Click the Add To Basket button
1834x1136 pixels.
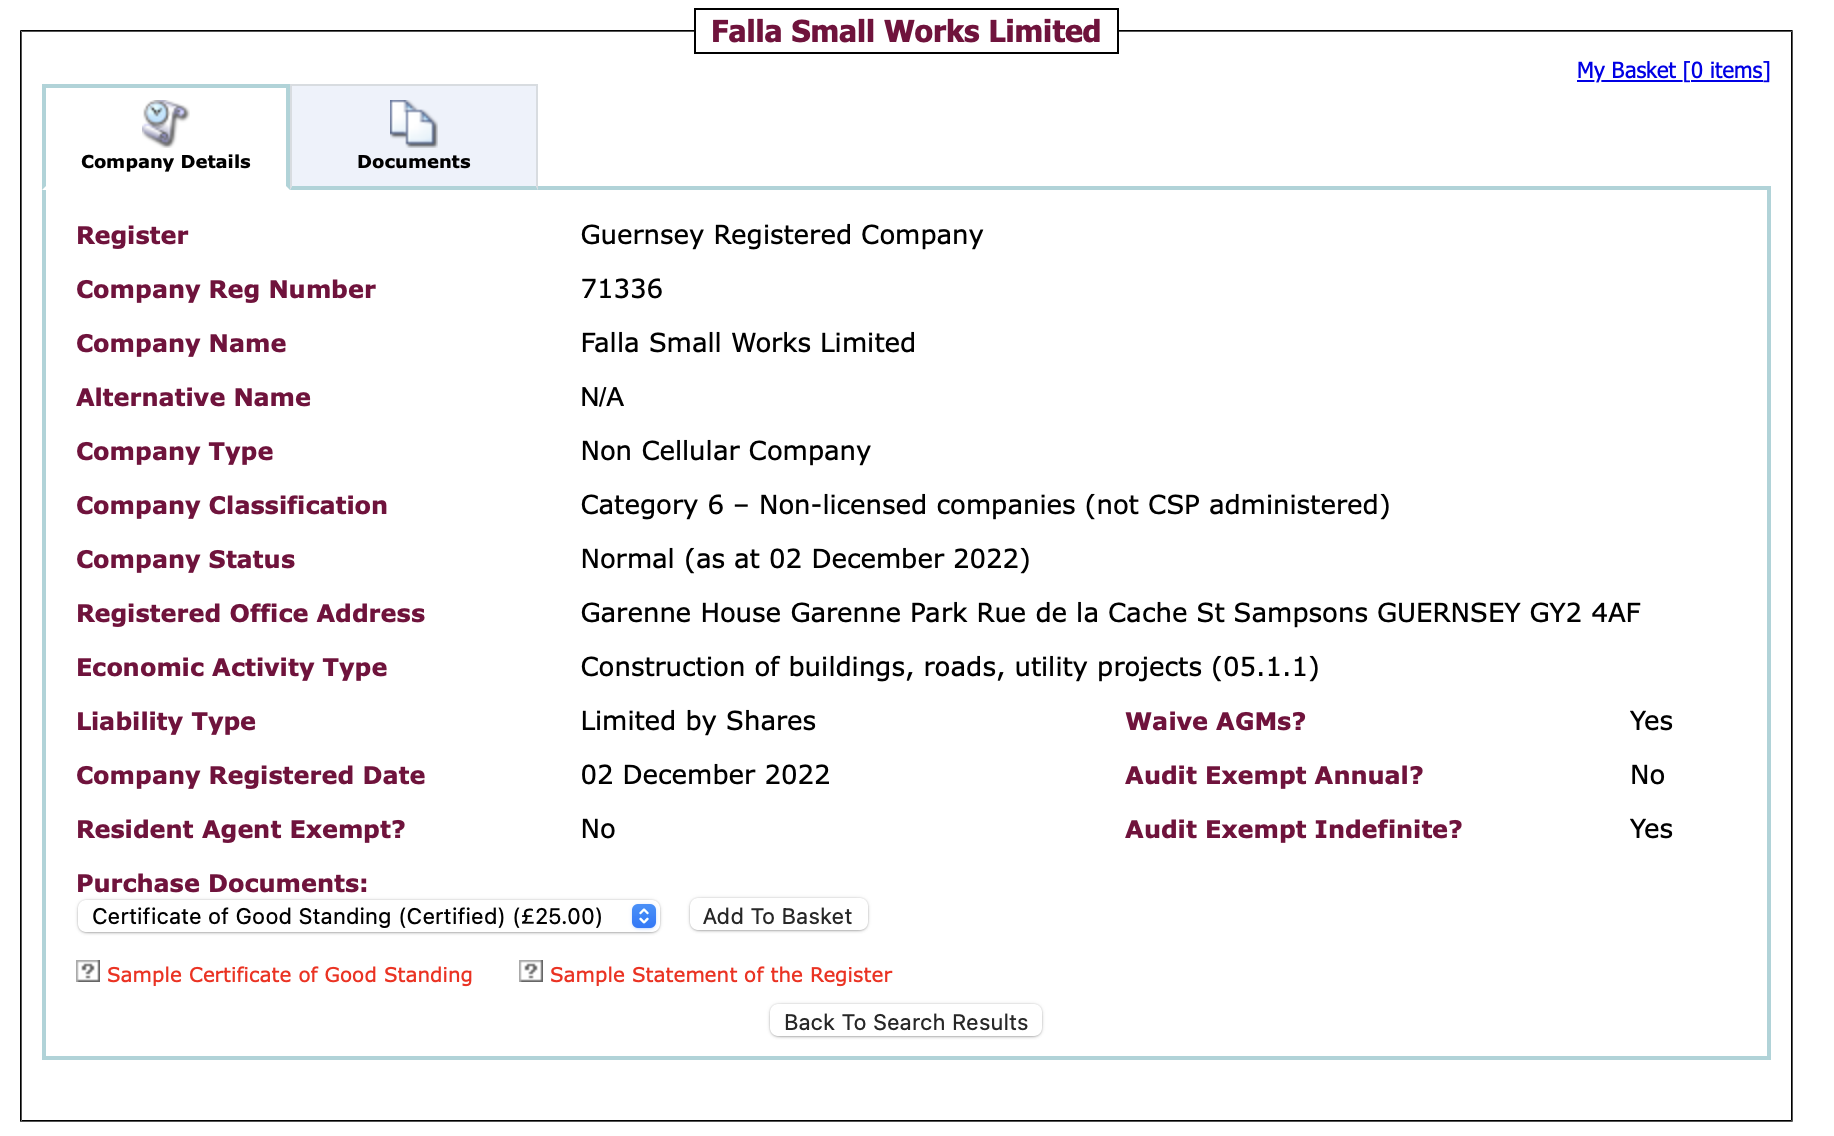778,916
